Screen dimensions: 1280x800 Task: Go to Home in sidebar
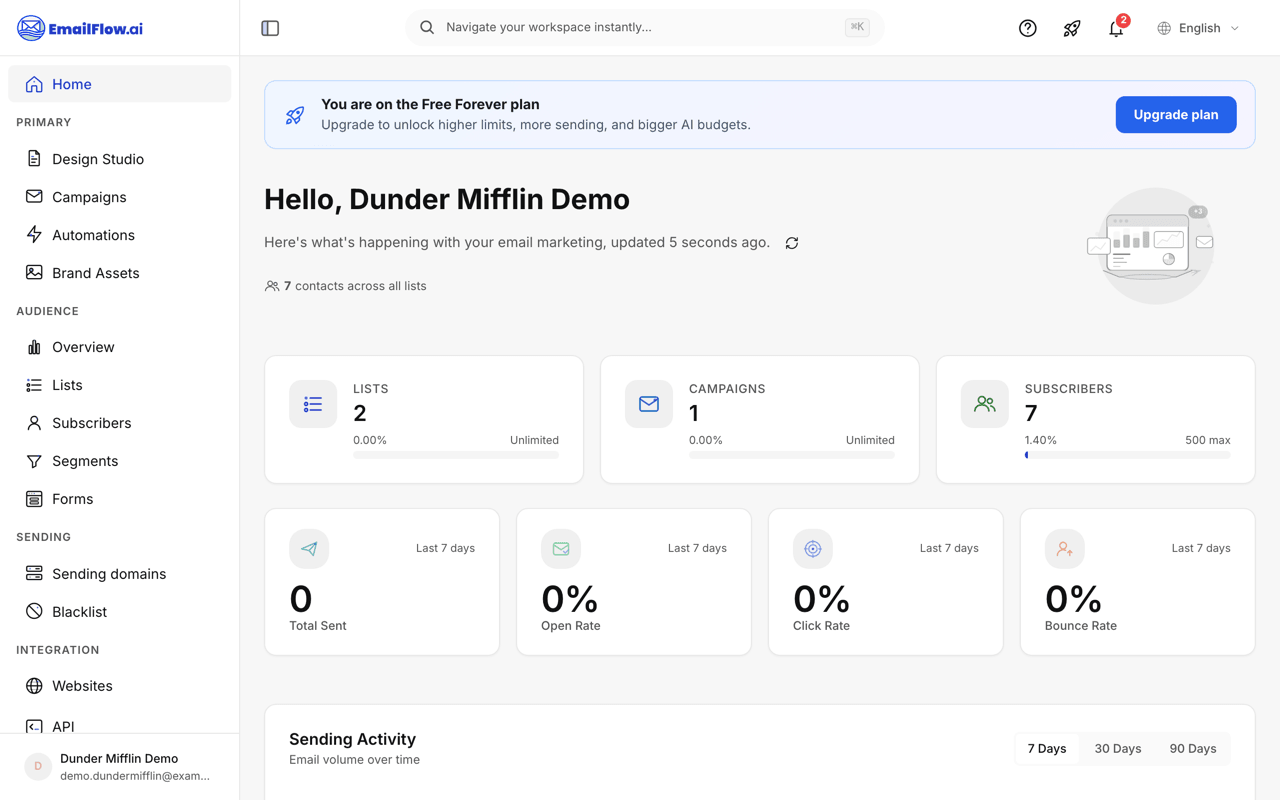(119, 84)
